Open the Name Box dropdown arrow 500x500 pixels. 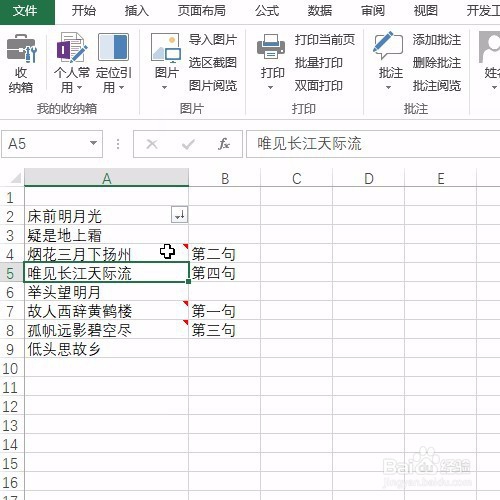pos(93,143)
